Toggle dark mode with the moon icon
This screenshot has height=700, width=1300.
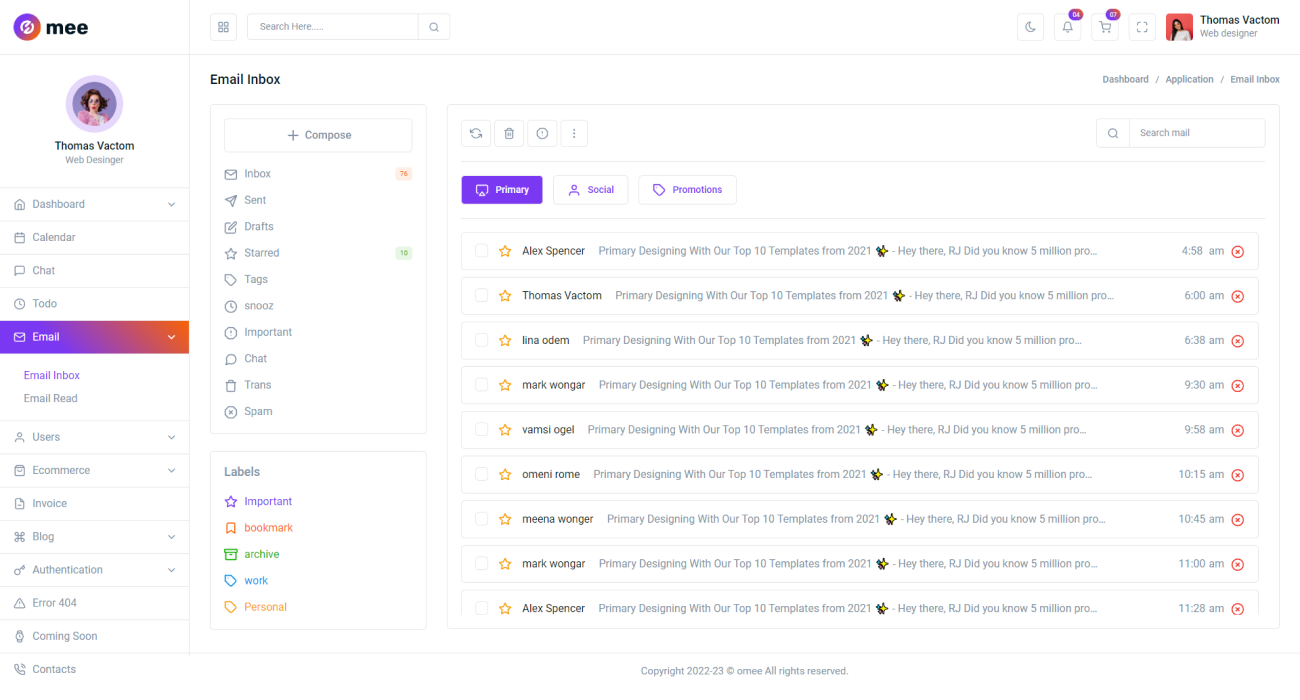pyautogui.click(x=1030, y=26)
